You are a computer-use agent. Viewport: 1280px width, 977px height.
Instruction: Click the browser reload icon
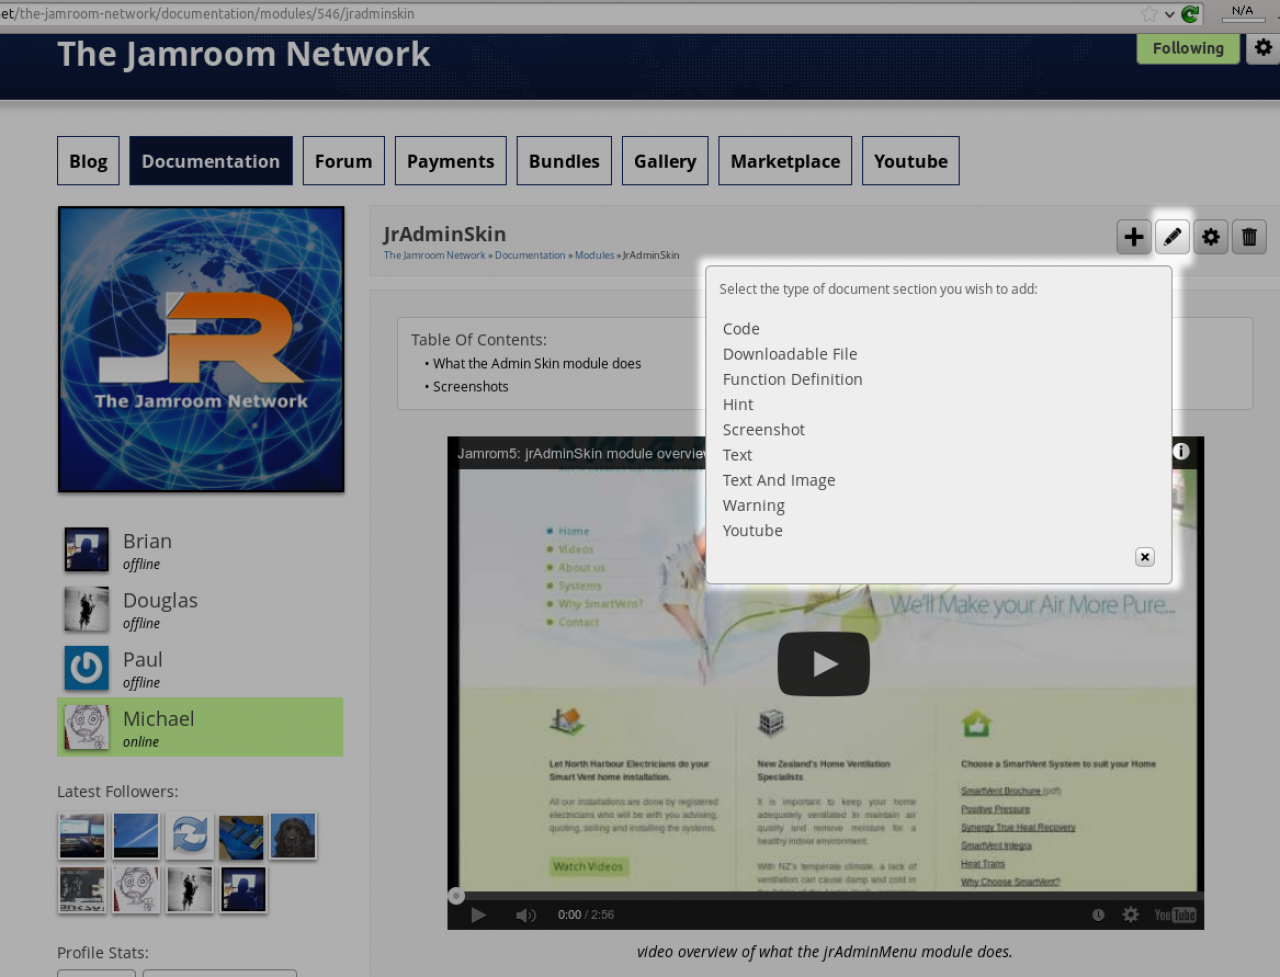(x=1190, y=14)
